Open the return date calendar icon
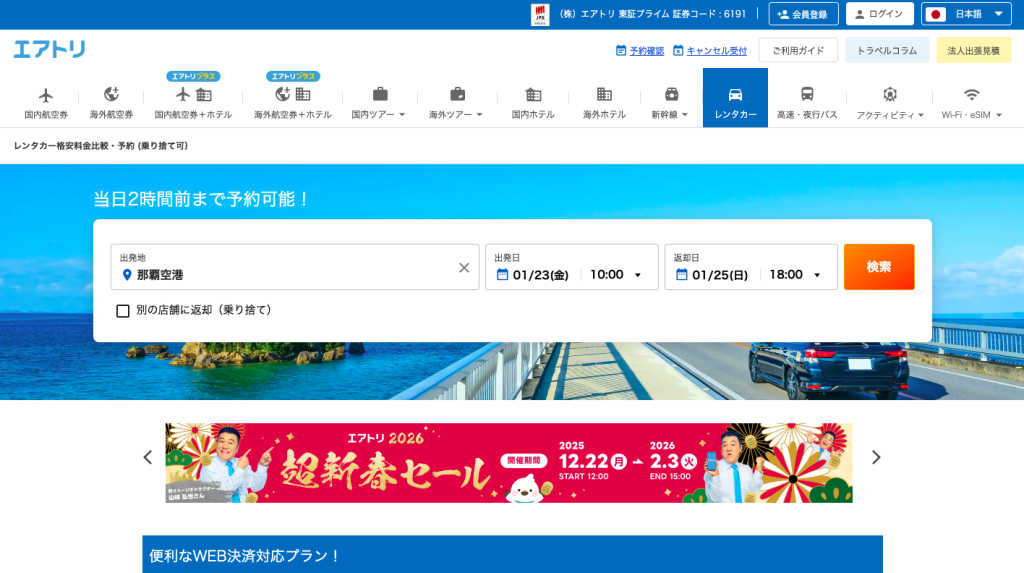 681,275
